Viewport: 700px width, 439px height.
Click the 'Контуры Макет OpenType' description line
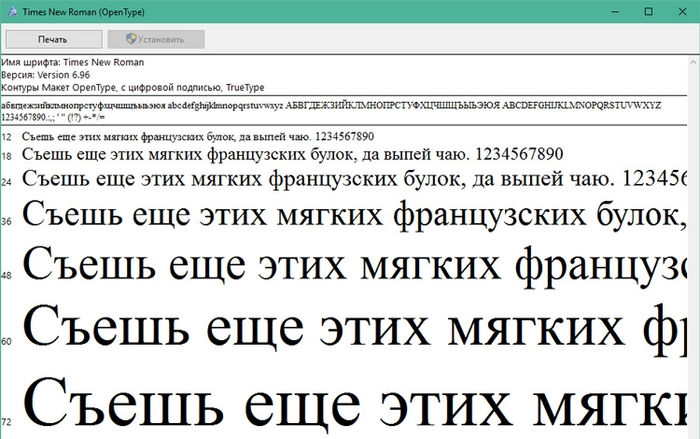coord(128,87)
